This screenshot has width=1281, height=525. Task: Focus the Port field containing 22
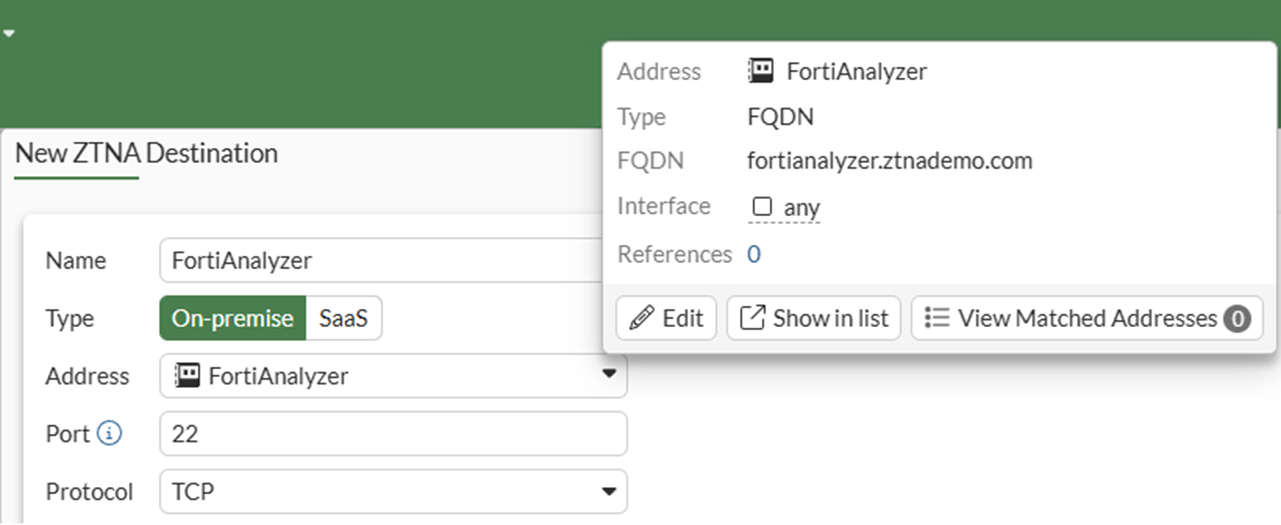392,434
